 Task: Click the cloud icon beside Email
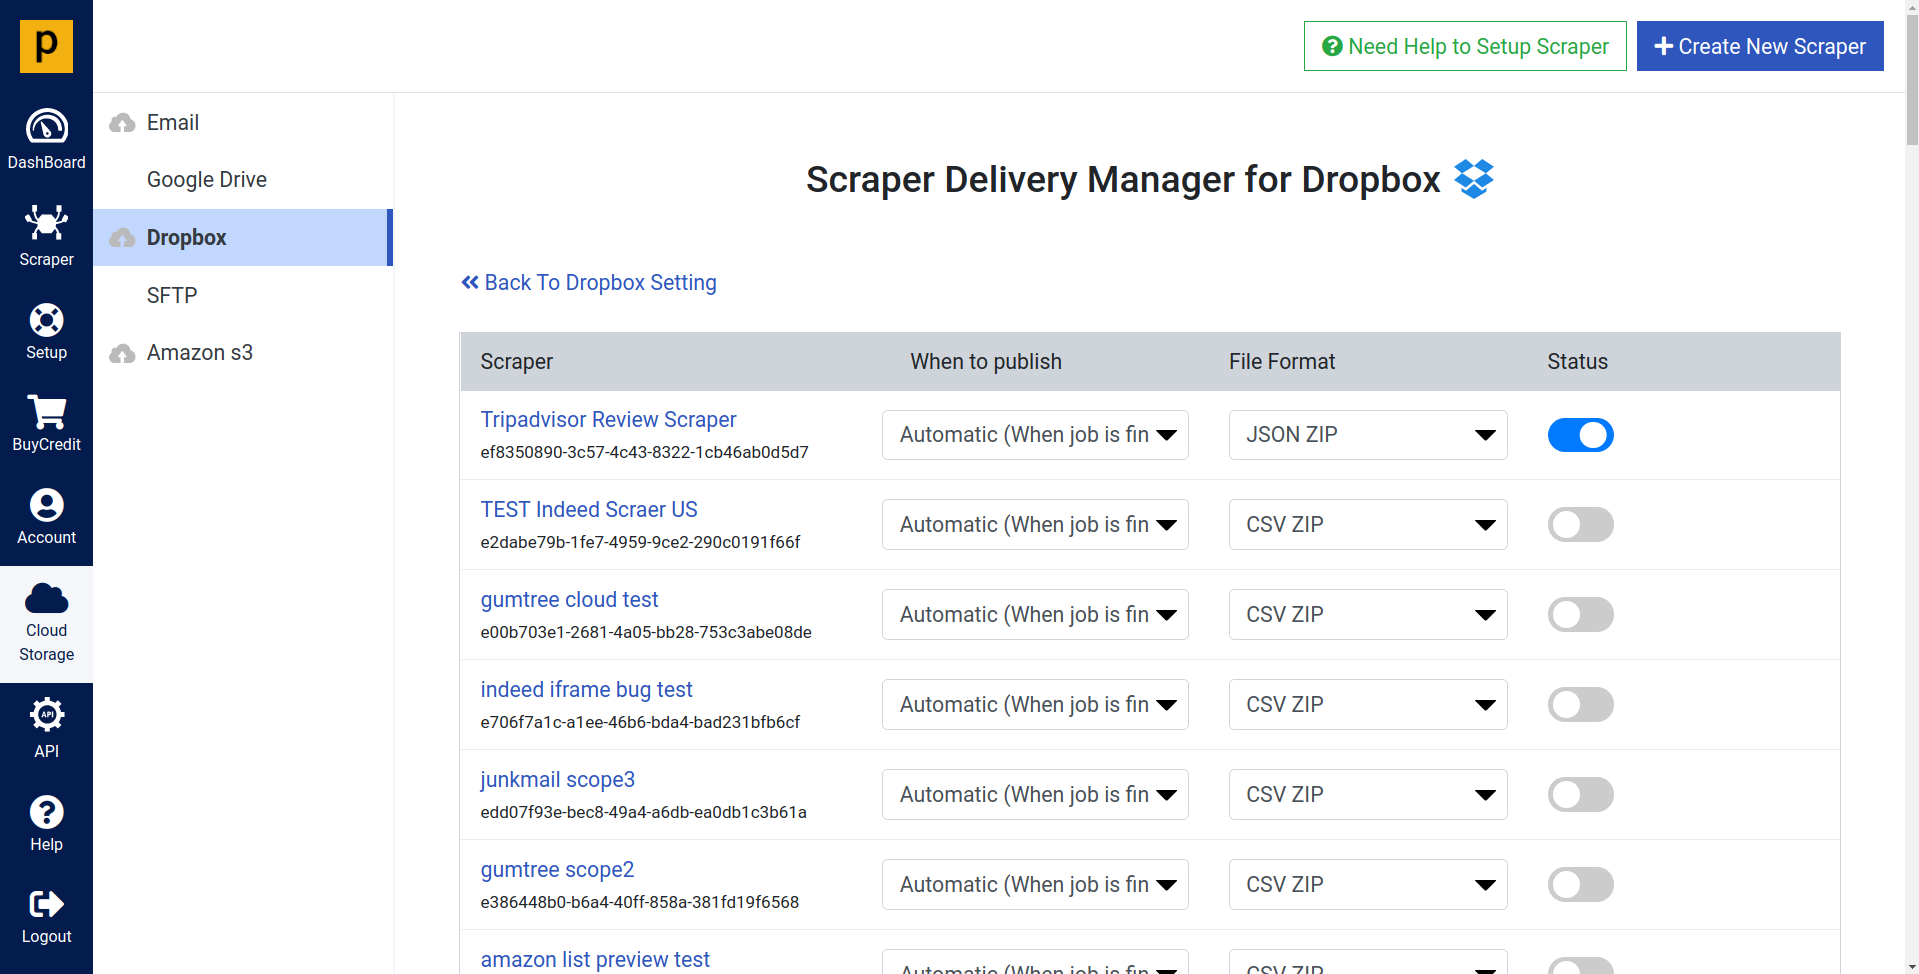click(122, 123)
